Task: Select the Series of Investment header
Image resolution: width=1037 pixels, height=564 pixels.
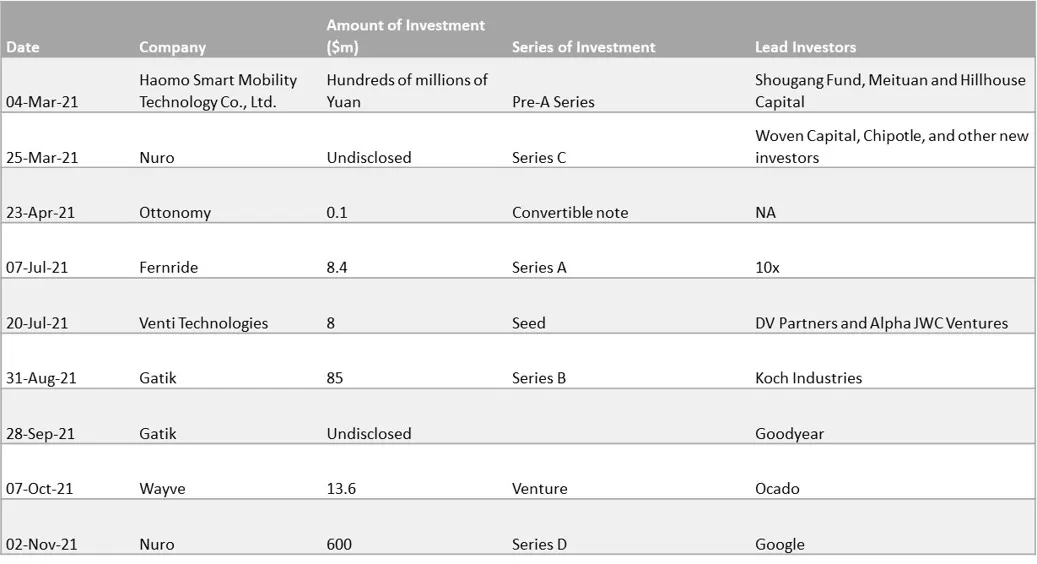Action: coord(583,47)
